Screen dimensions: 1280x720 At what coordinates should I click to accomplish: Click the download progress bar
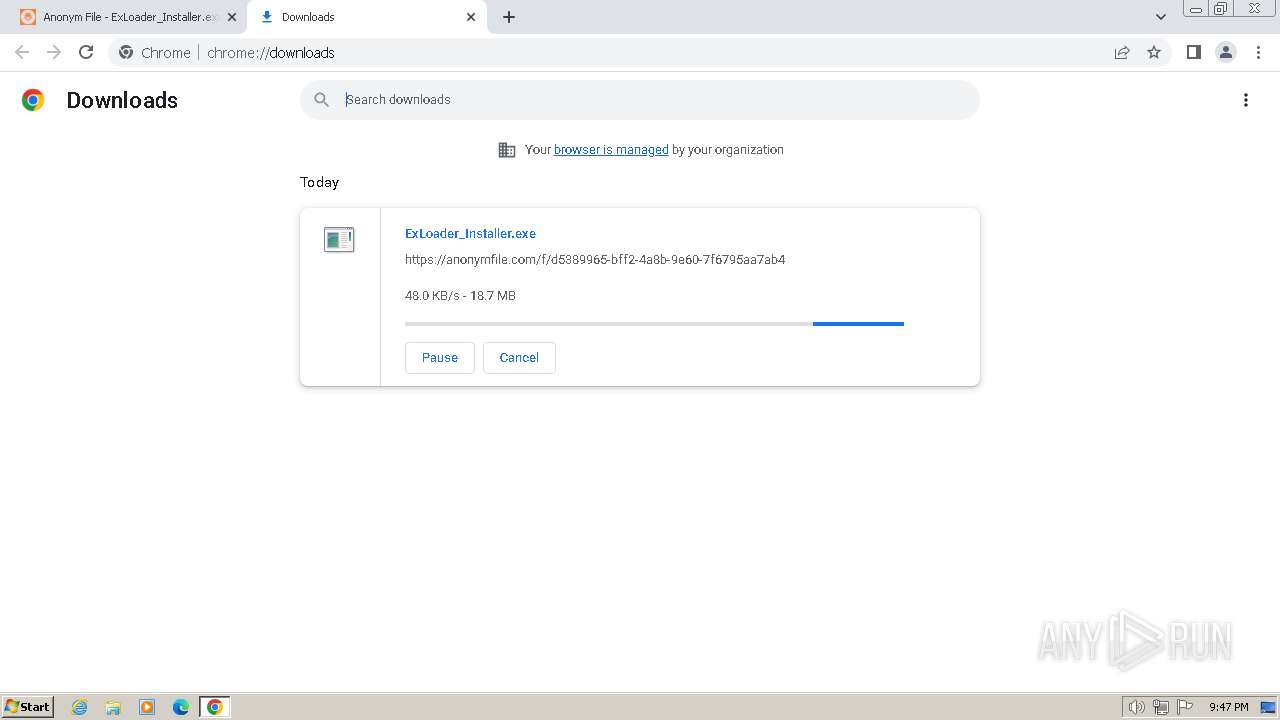(654, 324)
